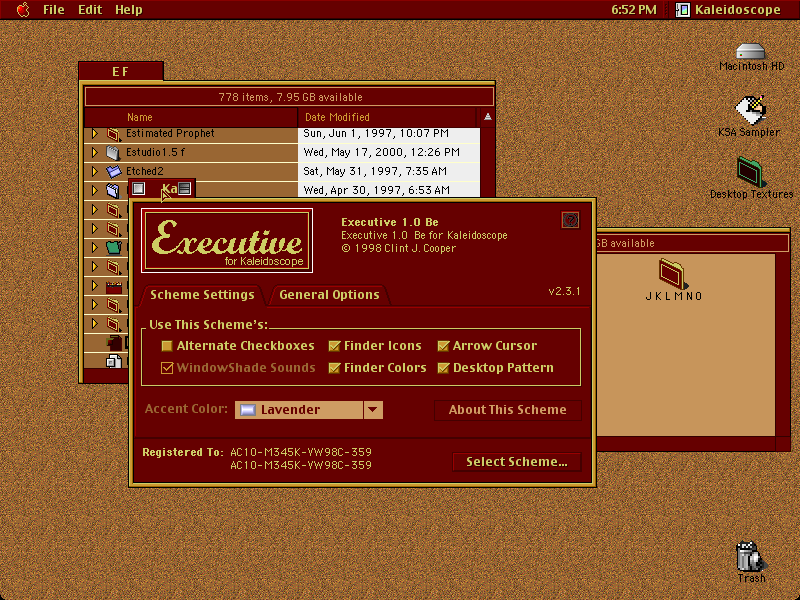The height and width of the screenshot is (600, 800).
Task: Open the Help menu
Action: [x=129, y=10]
